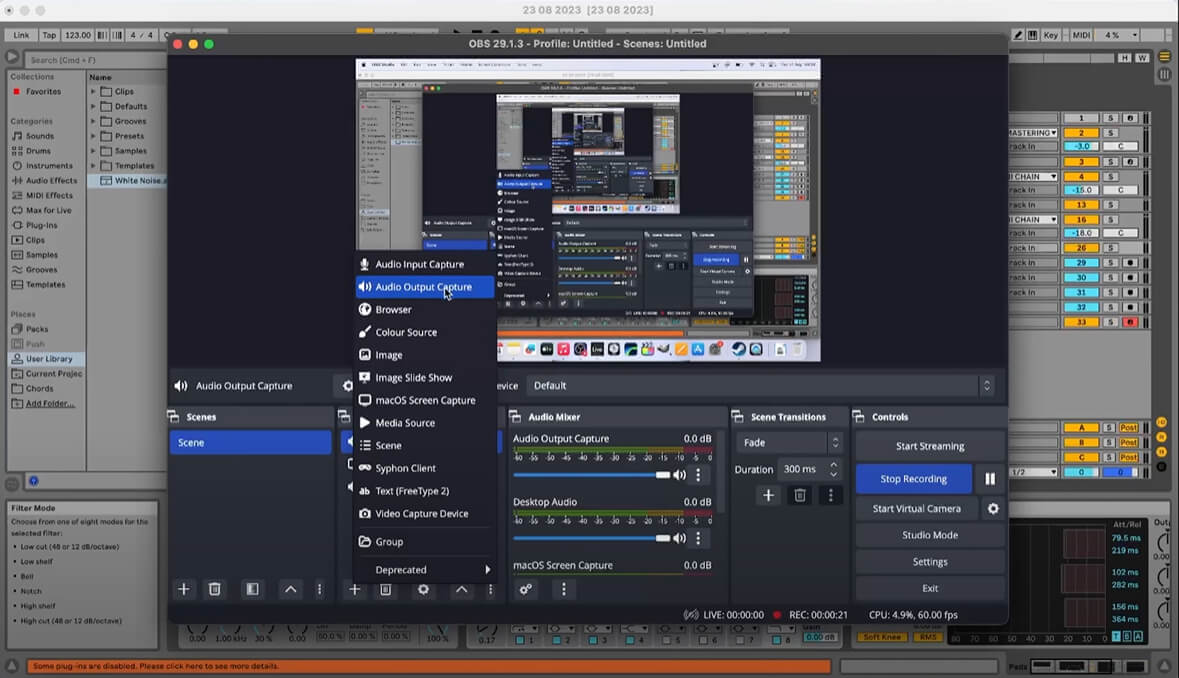This screenshot has height=678, width=1179.
Task: Click the disabled plug-ins warning bar
Action: 429,666
